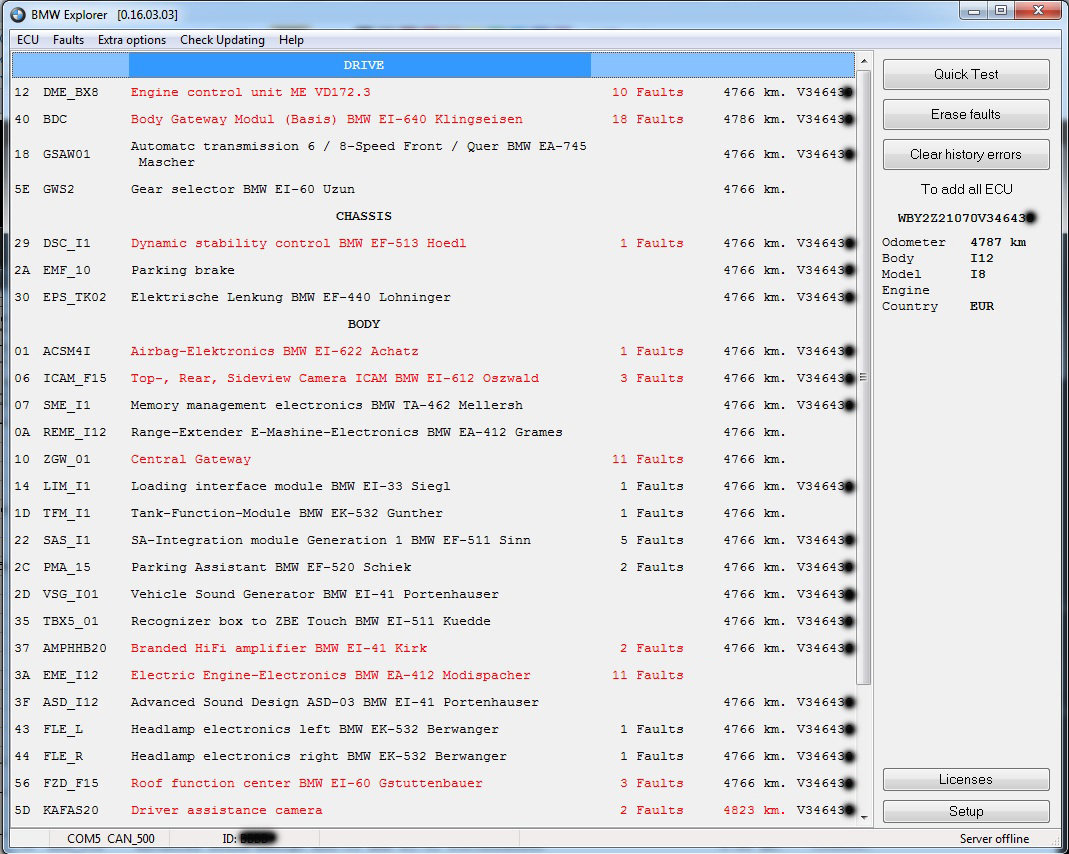Click the Check Updating menu item
This screenshot has height=854, width=1069.
(222, 40)
